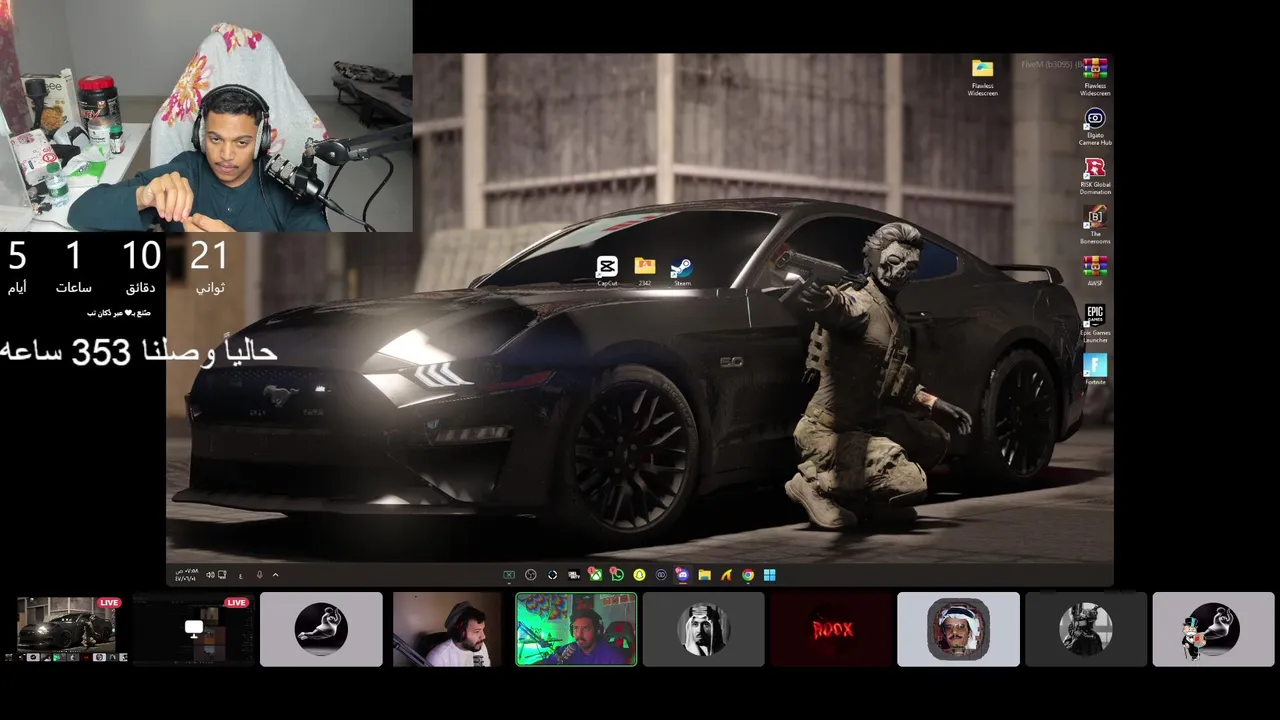
Task: Launch Elgato Camera Hub shortcut
Action: 1095,126
